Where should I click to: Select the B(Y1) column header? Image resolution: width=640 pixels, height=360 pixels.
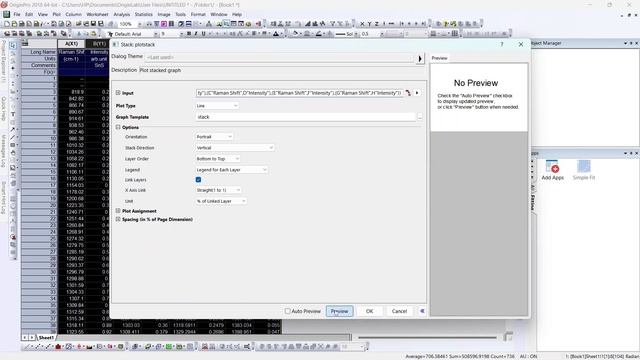98,44
